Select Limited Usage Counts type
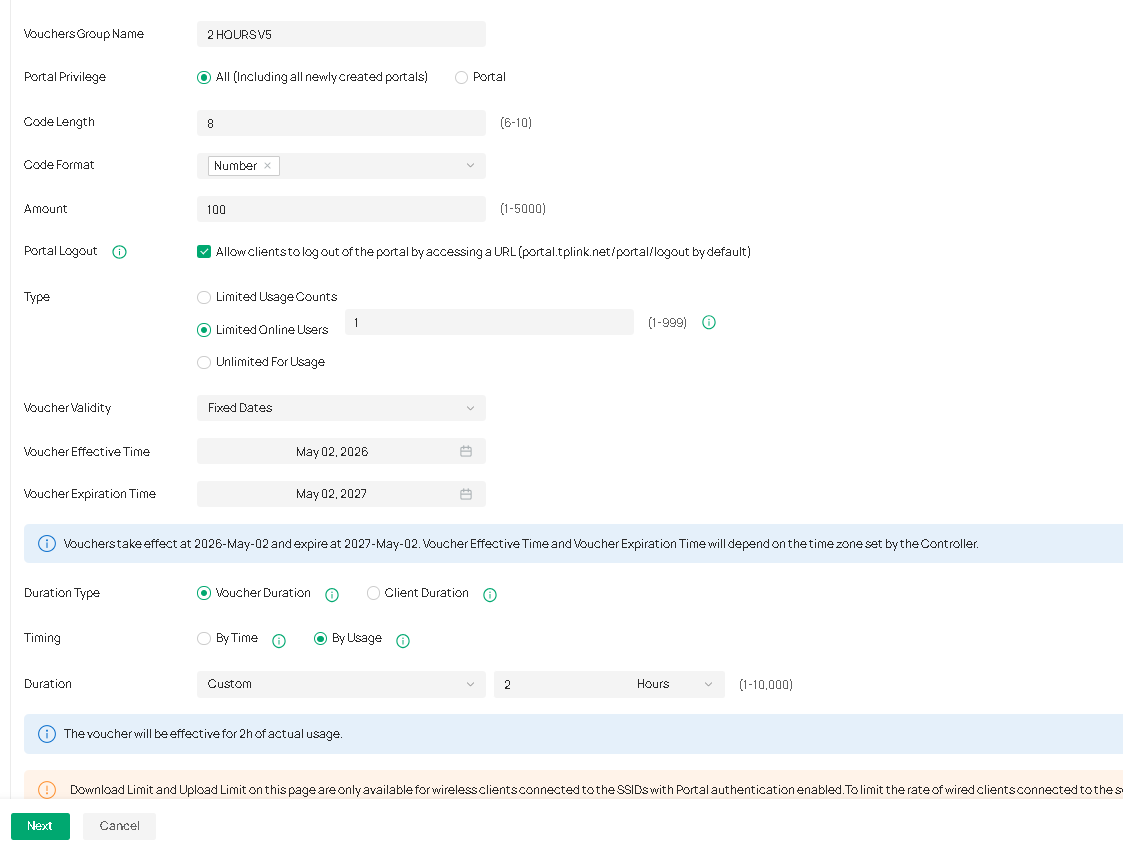This screenshot has width=1123, height=853. click(204, 297)
